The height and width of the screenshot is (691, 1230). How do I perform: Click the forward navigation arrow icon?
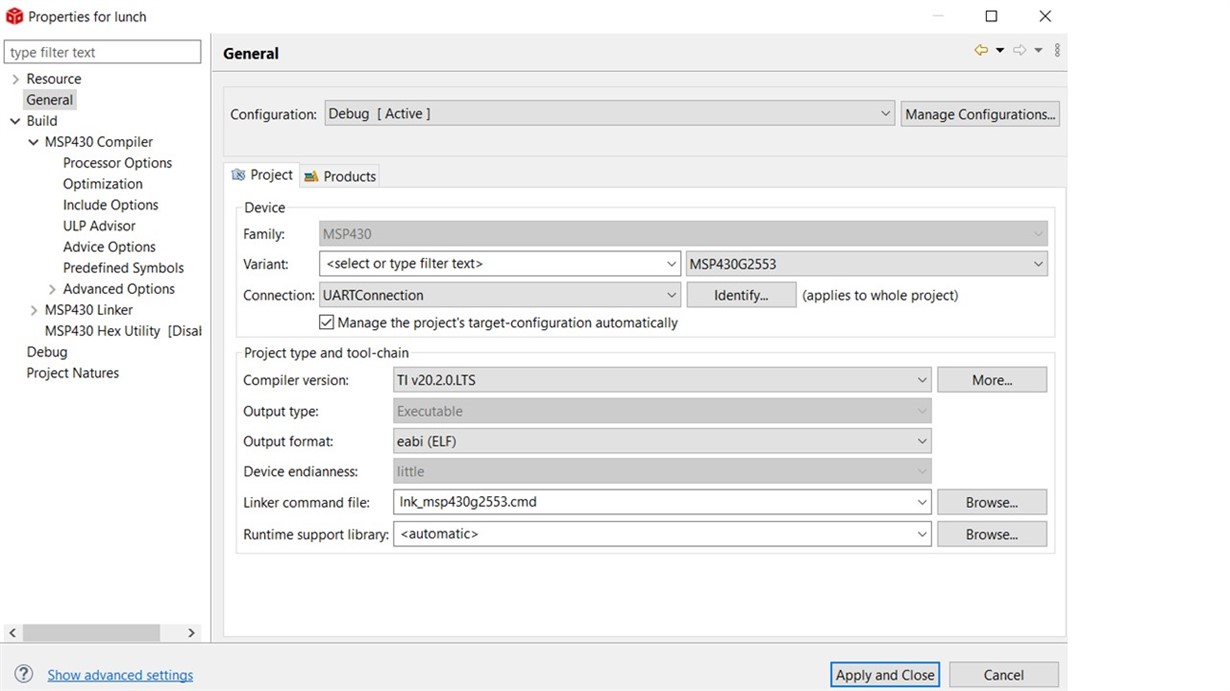(x=1019, y=50)
